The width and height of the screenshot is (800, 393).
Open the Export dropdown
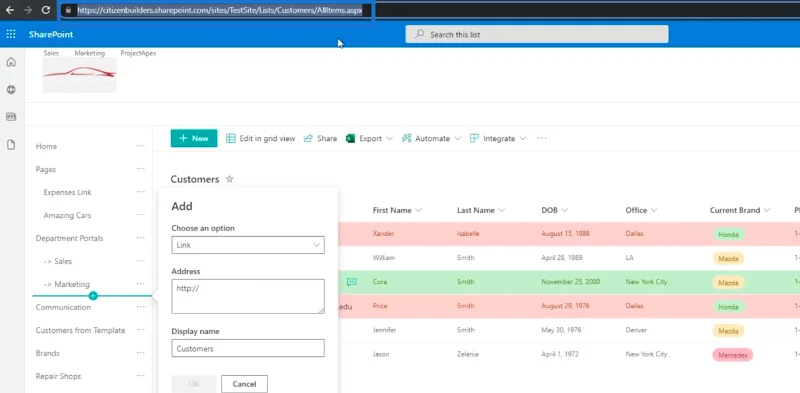pos(369,138)
